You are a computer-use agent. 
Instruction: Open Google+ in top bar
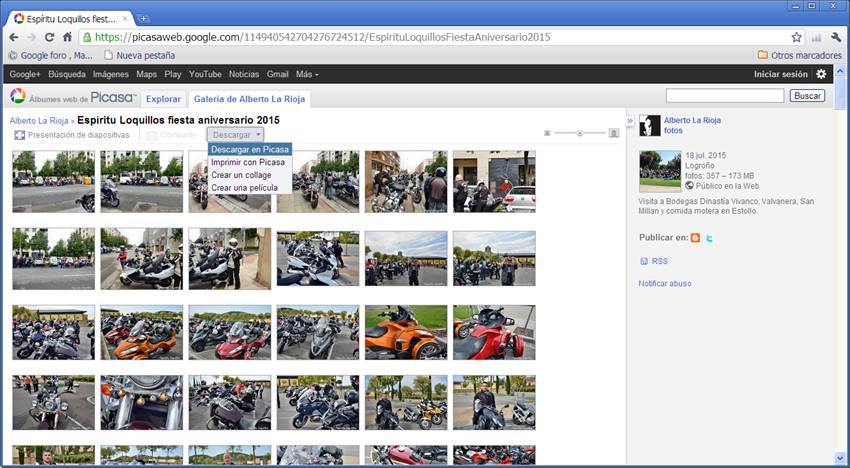25,74
